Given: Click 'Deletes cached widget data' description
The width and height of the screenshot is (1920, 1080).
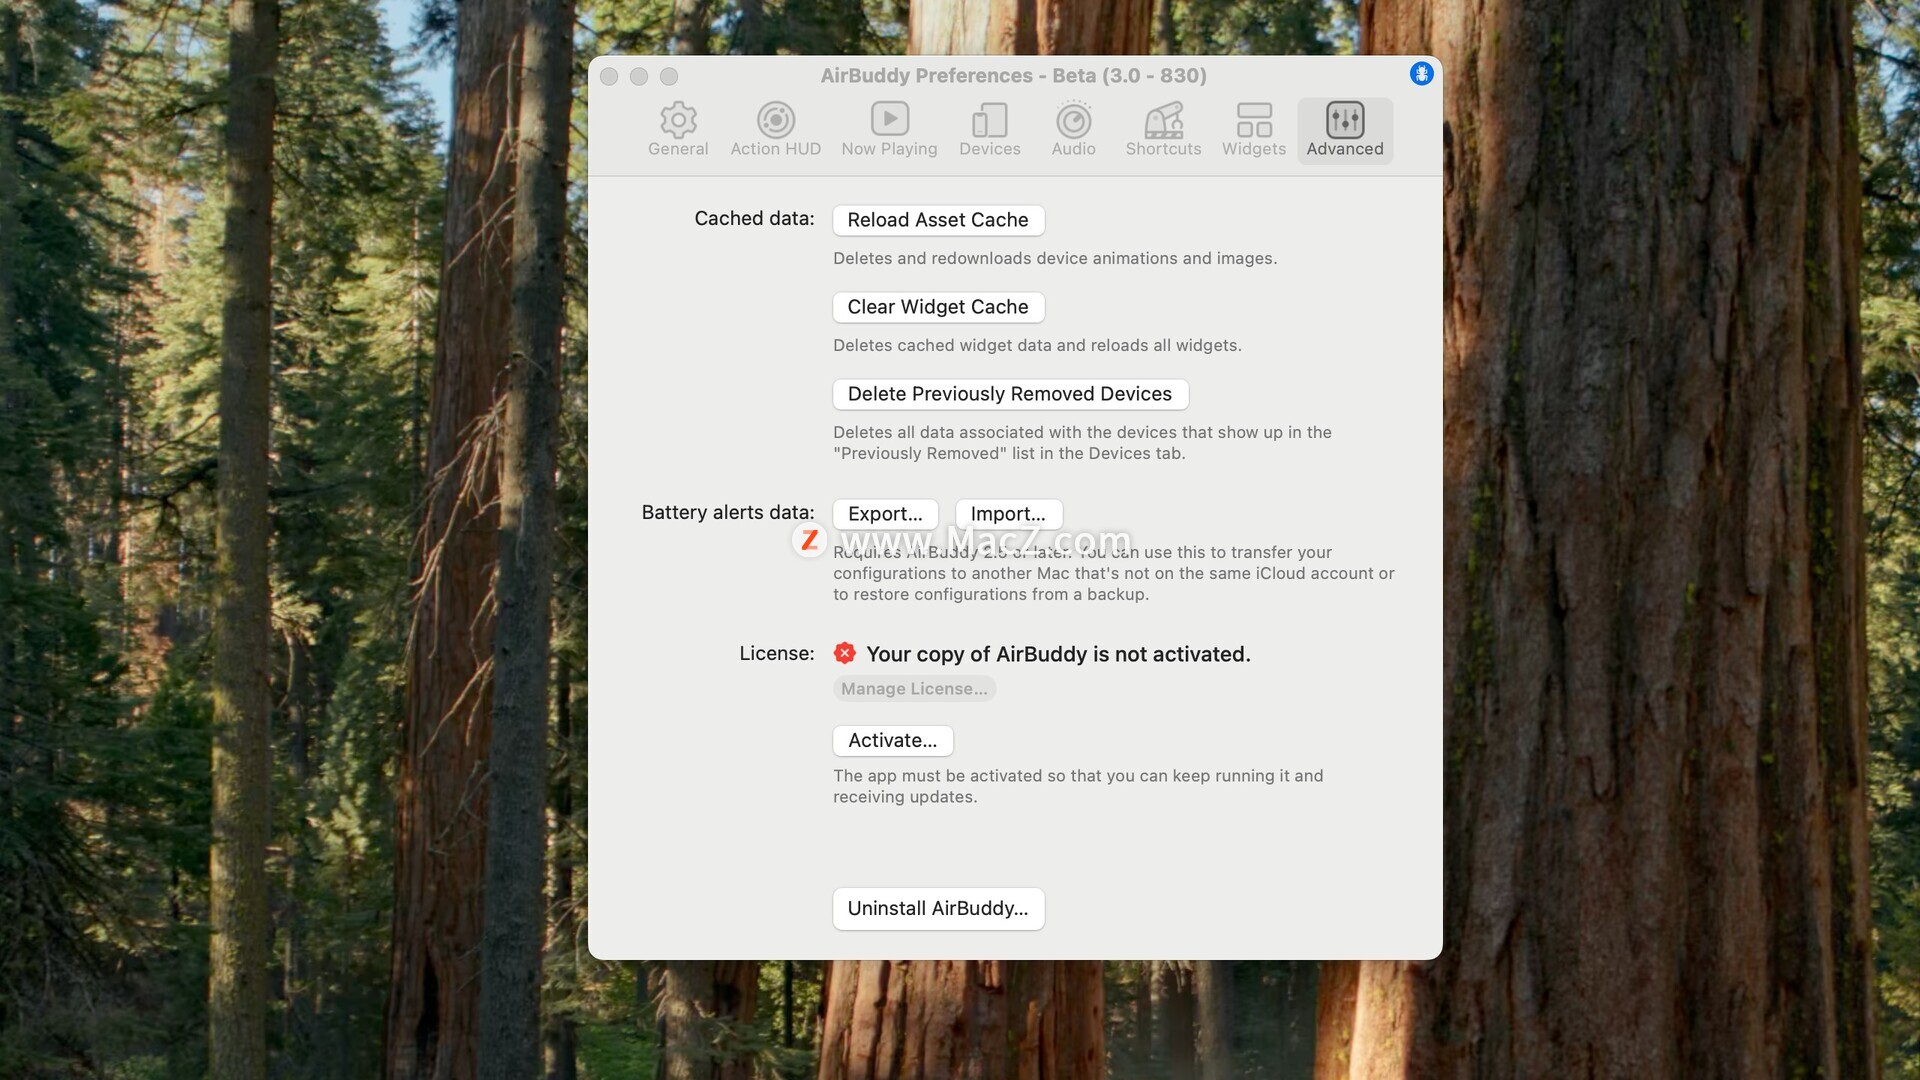Looking at the screenshot, I should pyautogui.click(x=1037, y=345).
